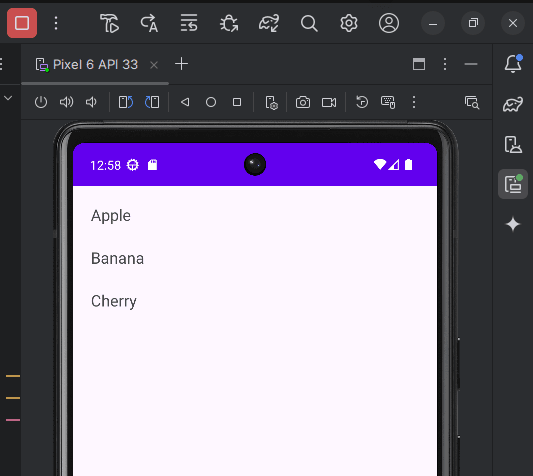This screenshot has height=476, width=533.
Task: Rotate the device left
Action: (x=125, y=102)
